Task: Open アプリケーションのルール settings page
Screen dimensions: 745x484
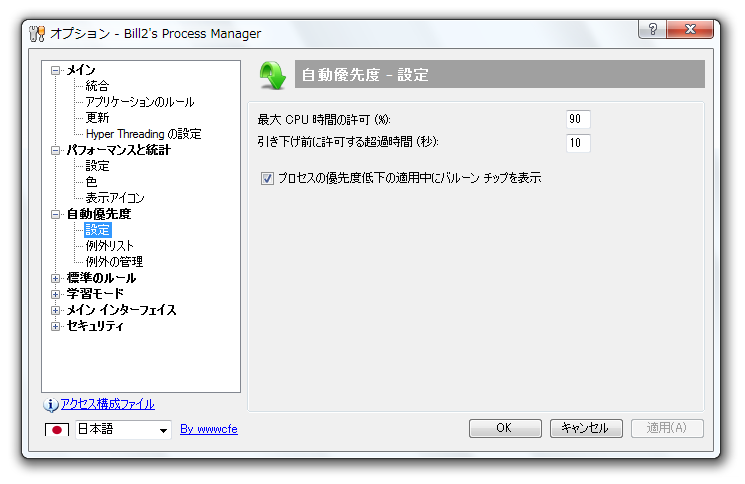Action: click(x=140, y=102)
